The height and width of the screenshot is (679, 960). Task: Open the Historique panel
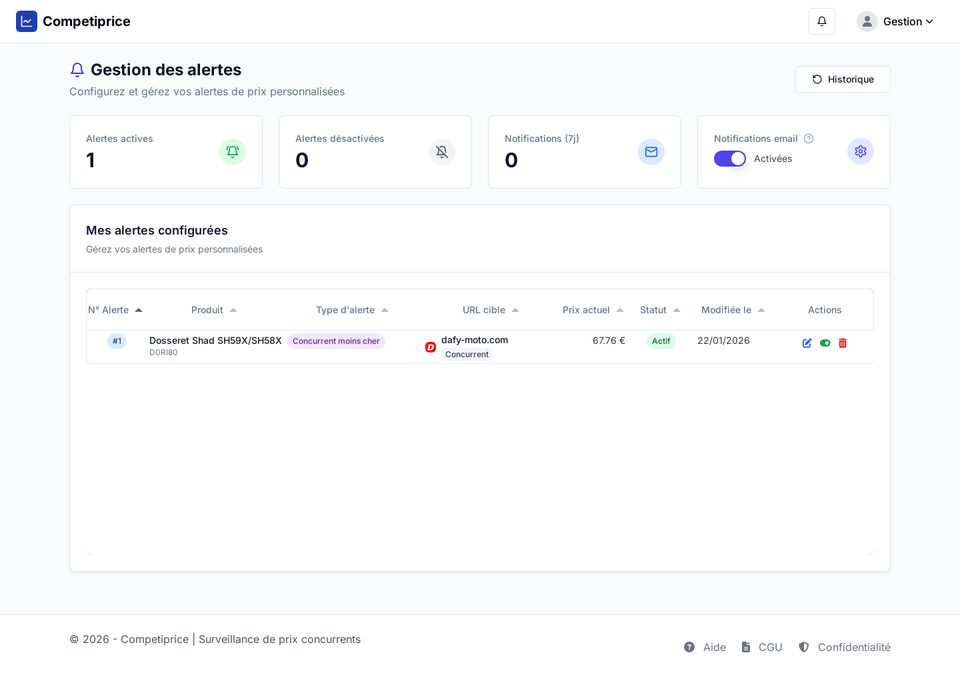pos(842,78)
